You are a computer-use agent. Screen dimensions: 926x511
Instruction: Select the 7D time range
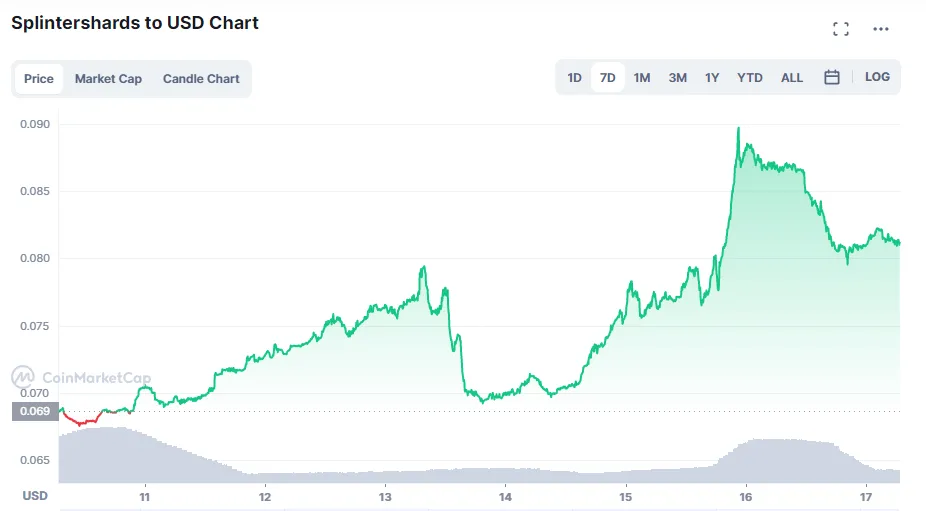pyautogui.click(x=608, y=77)
